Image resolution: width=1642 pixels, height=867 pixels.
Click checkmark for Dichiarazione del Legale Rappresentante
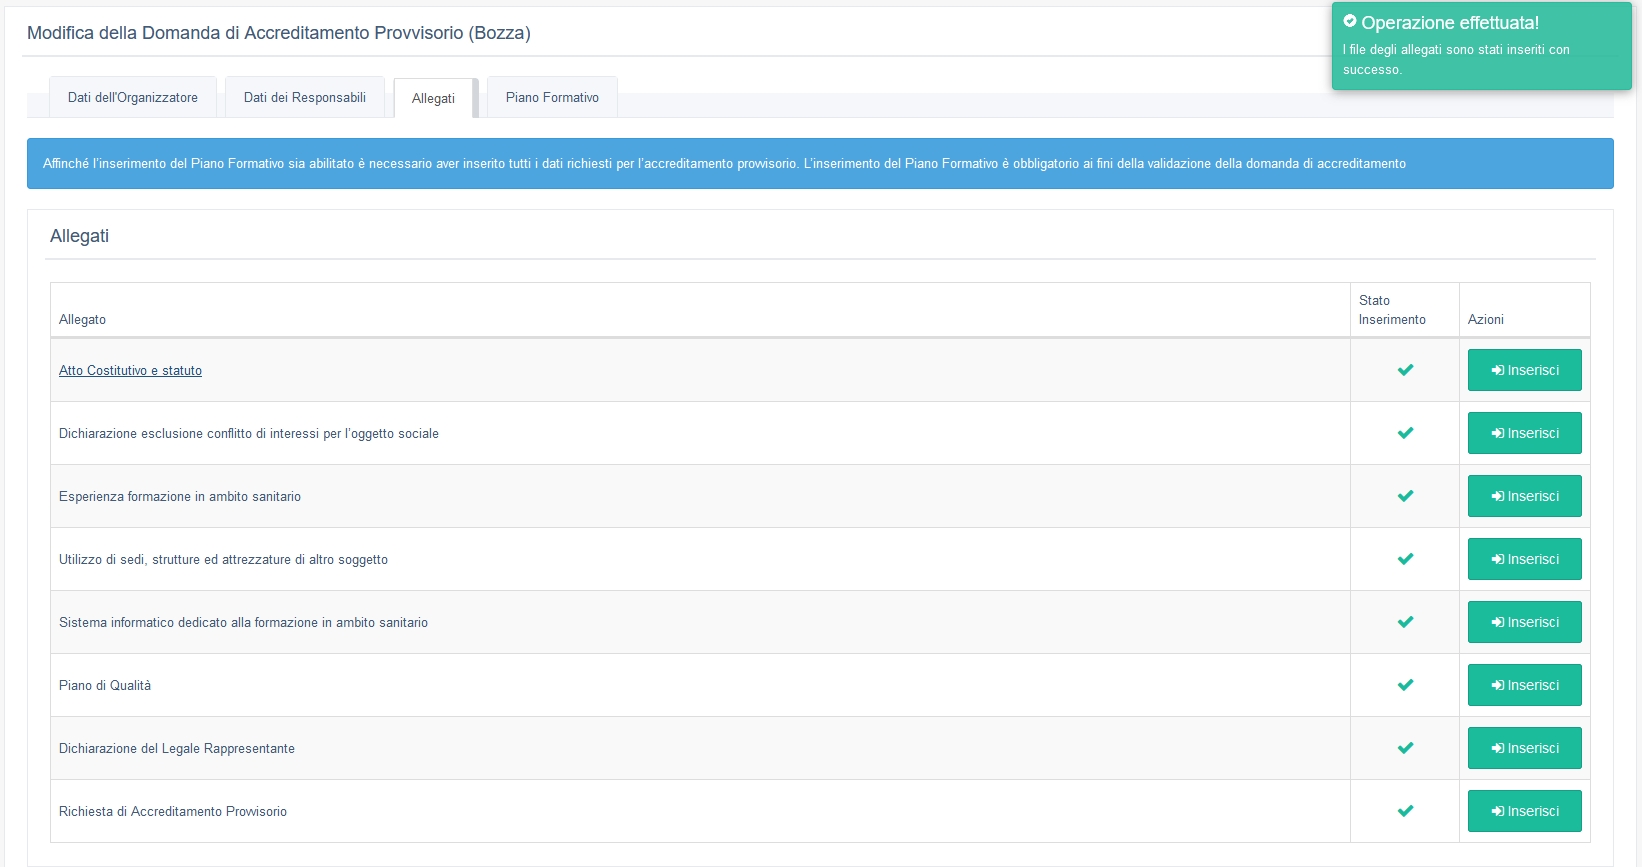point(1405,748)
